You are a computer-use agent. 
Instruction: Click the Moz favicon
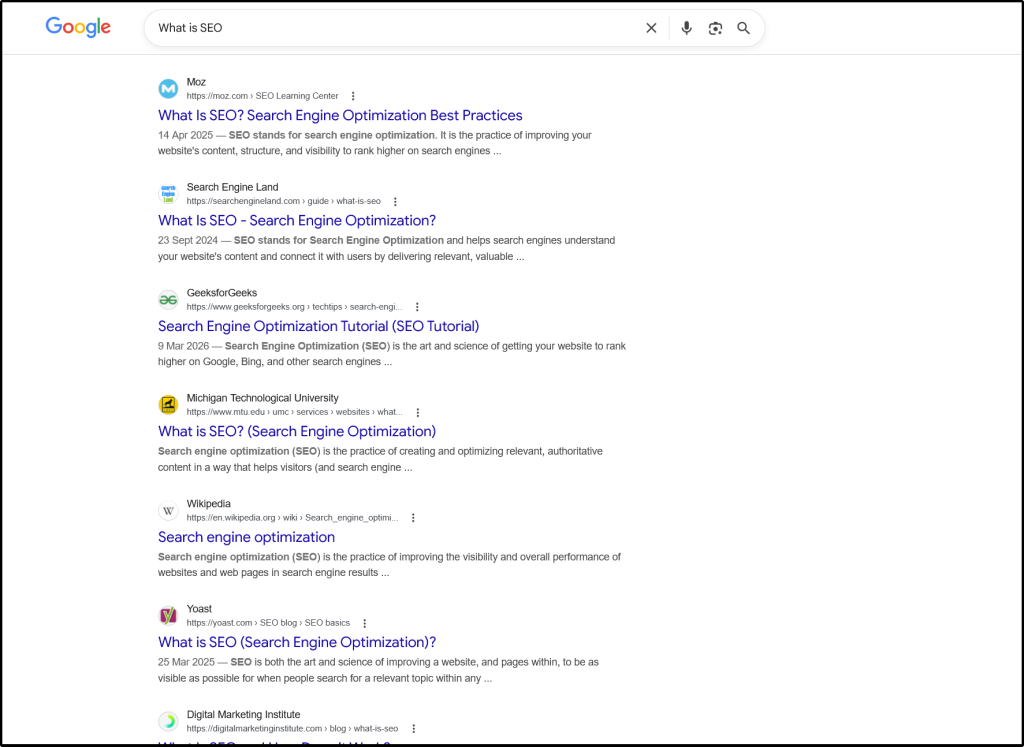168,88
